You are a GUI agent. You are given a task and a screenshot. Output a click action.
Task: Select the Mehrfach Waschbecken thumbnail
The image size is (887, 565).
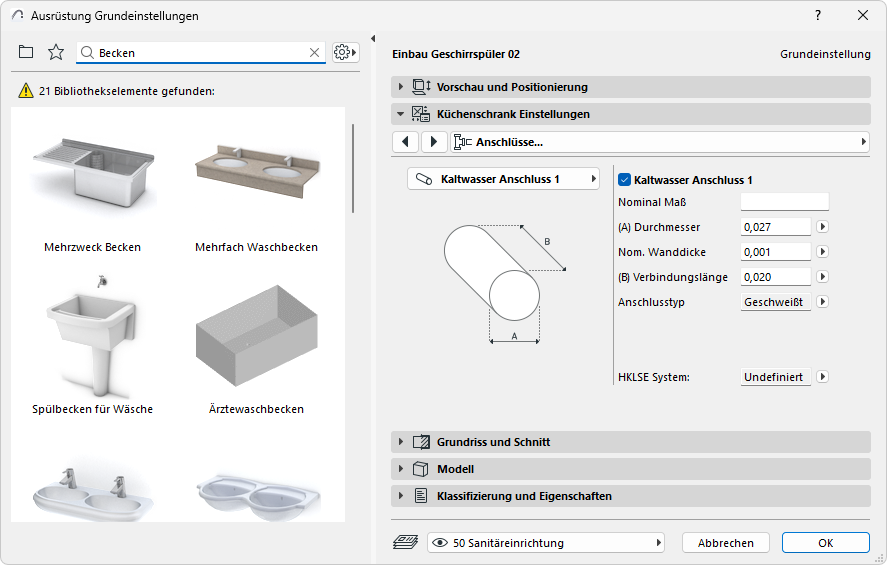point(257,171)
